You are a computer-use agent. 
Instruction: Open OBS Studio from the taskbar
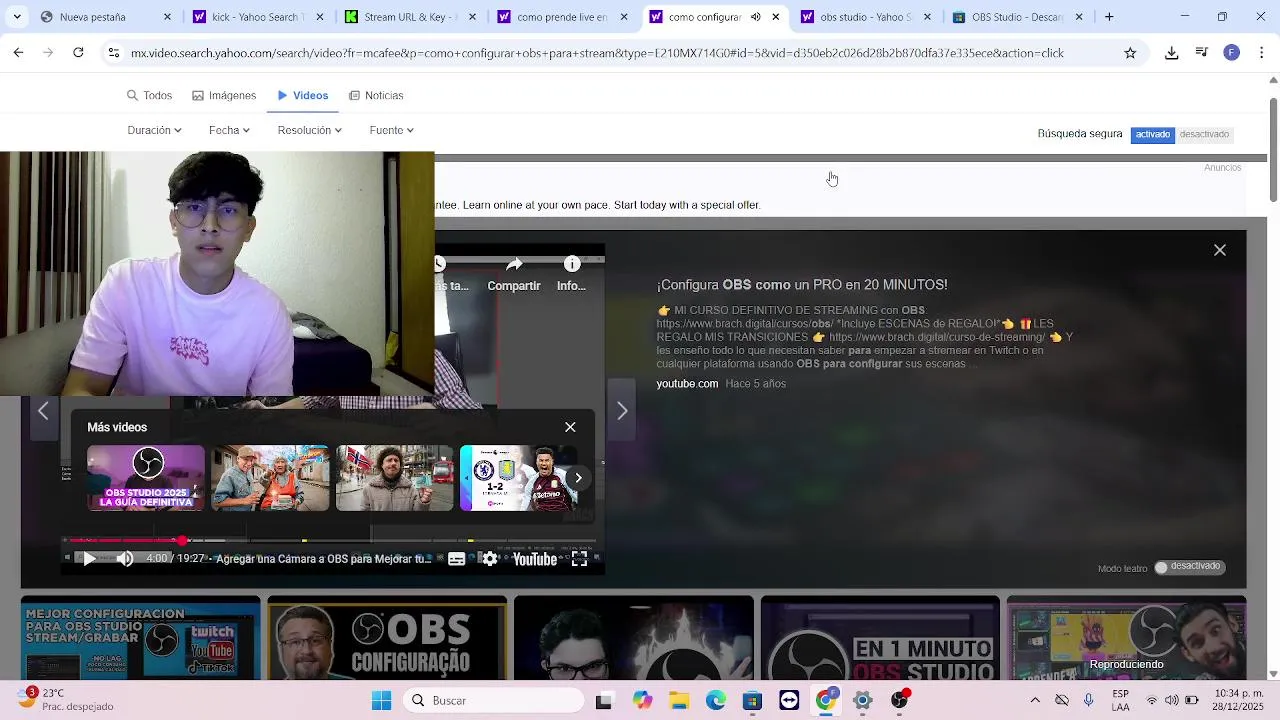pyautogui.click(x=900, y=701)
